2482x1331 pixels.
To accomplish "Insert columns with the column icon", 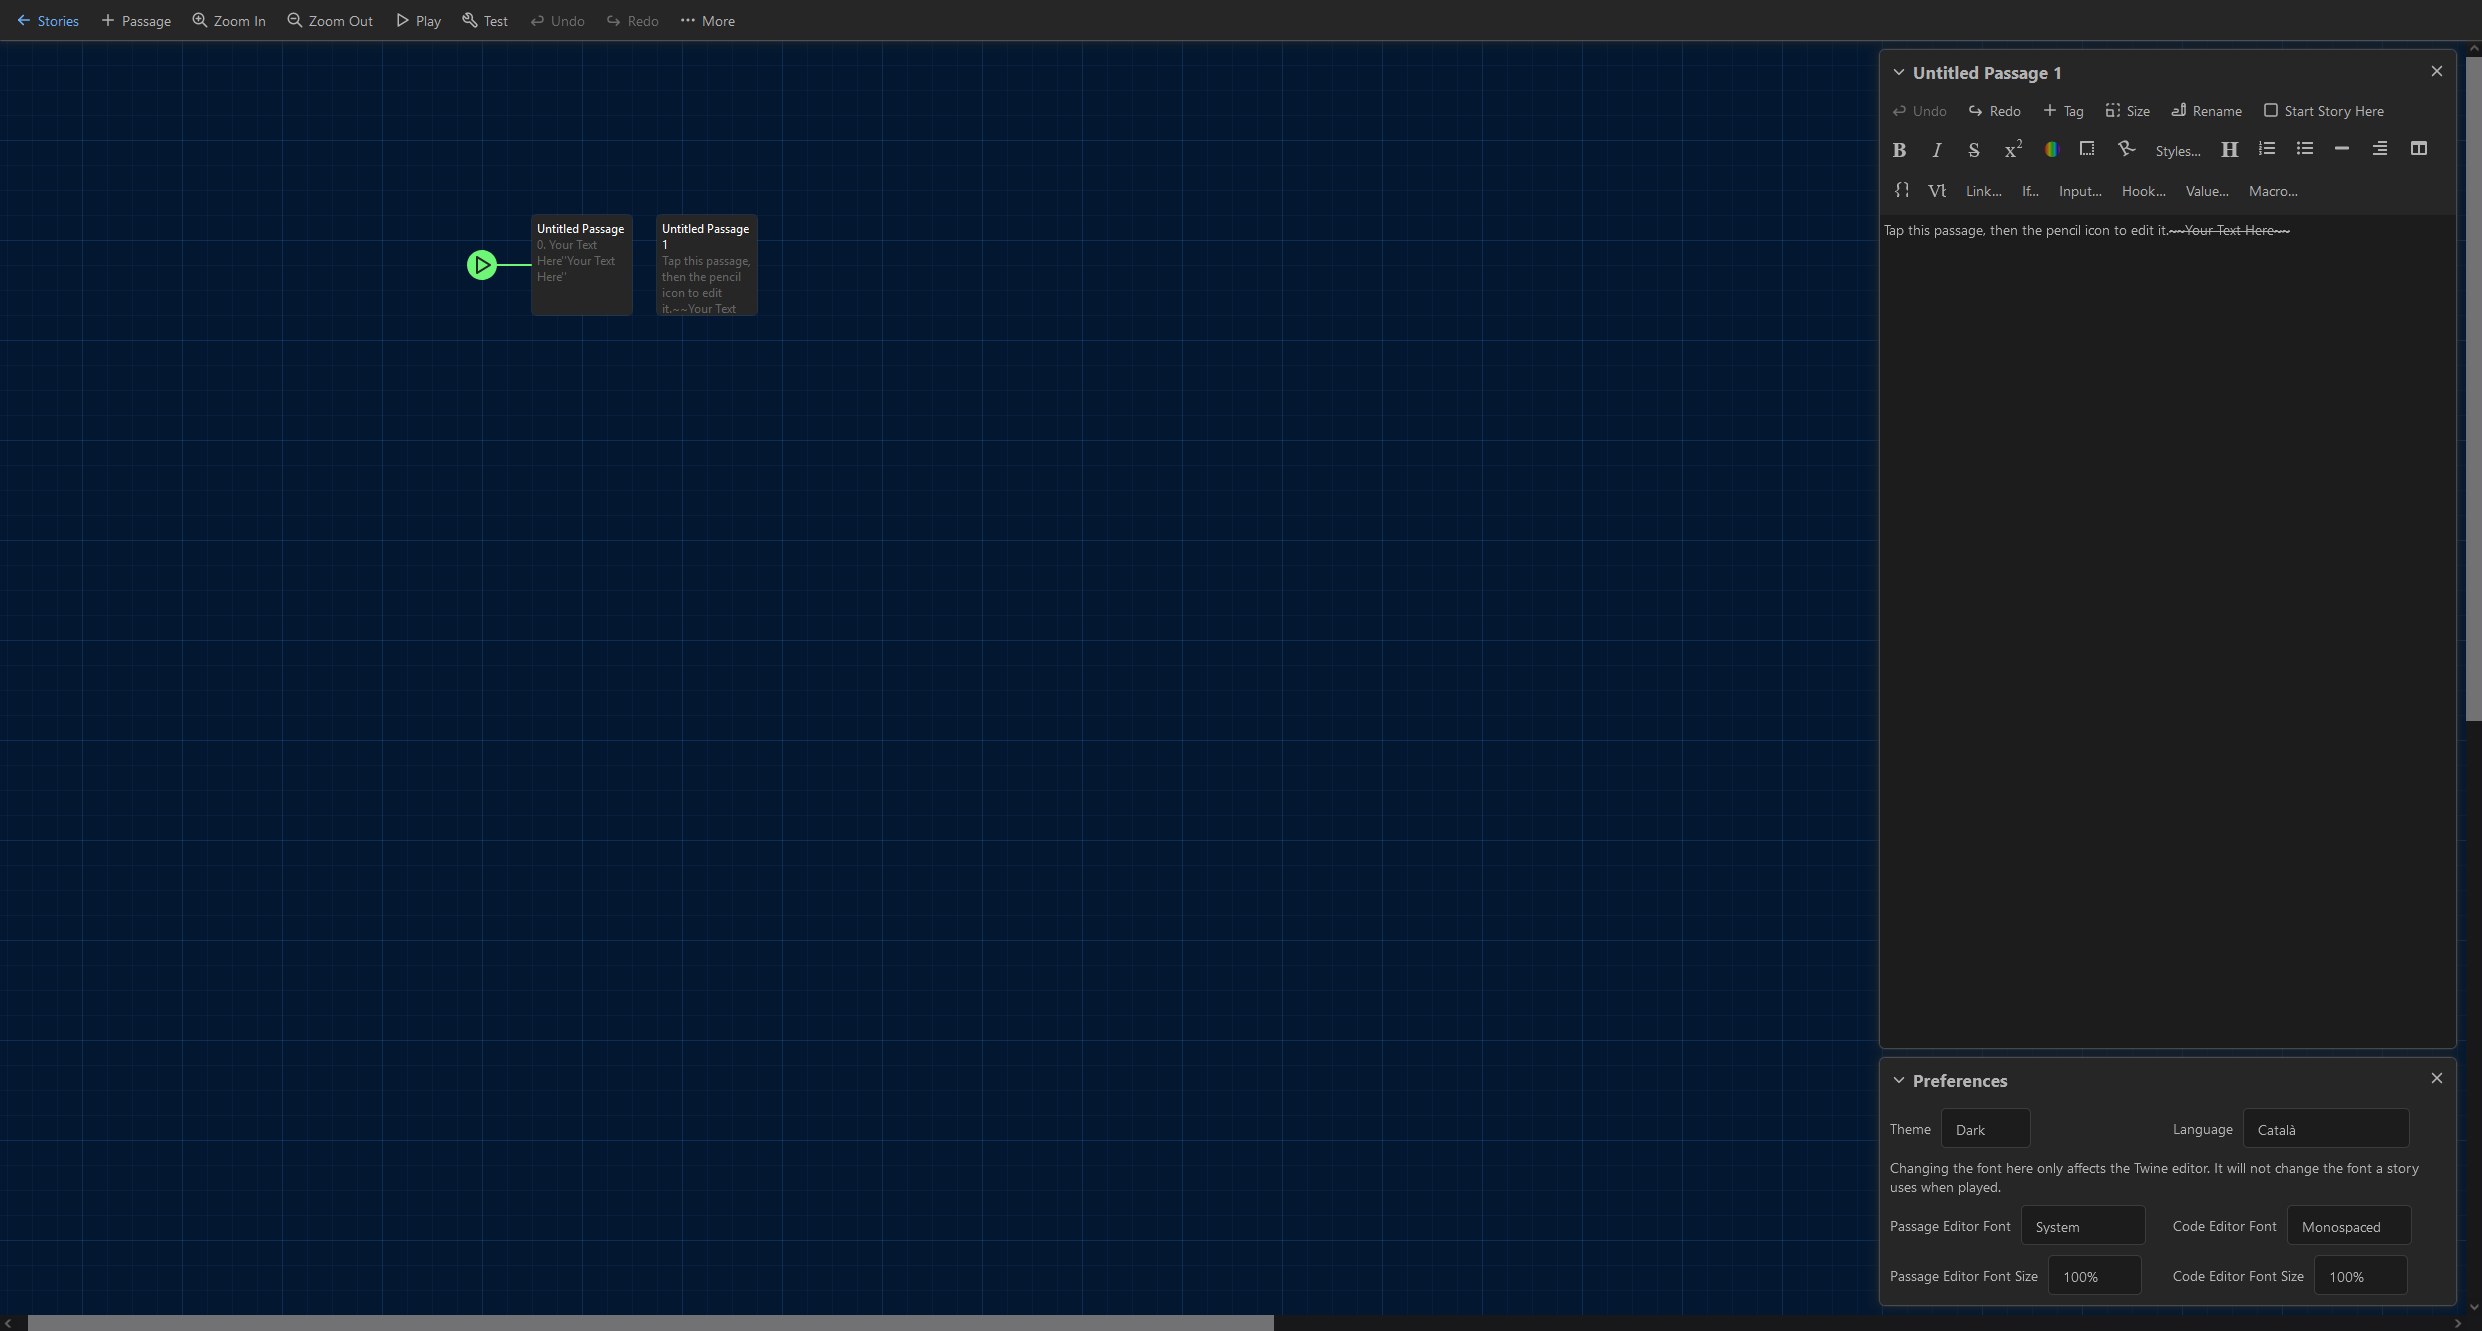I will (x=2419, y=149).
